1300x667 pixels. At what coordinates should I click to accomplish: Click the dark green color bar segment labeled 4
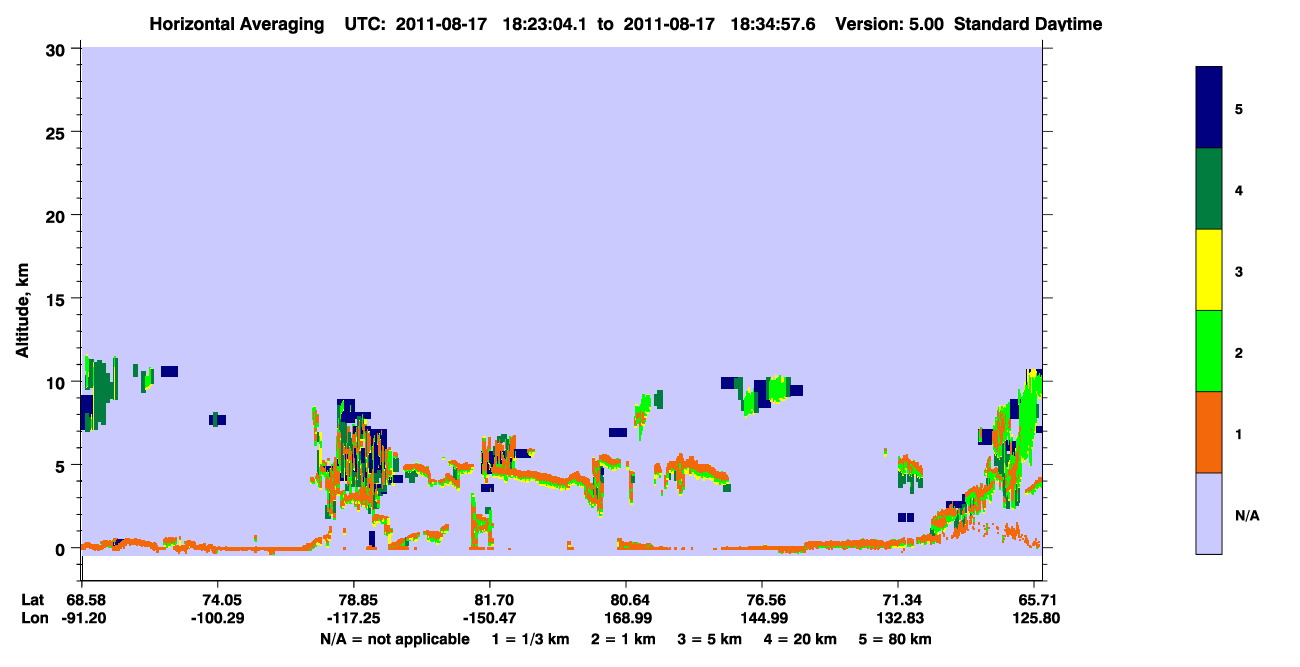1209,189
